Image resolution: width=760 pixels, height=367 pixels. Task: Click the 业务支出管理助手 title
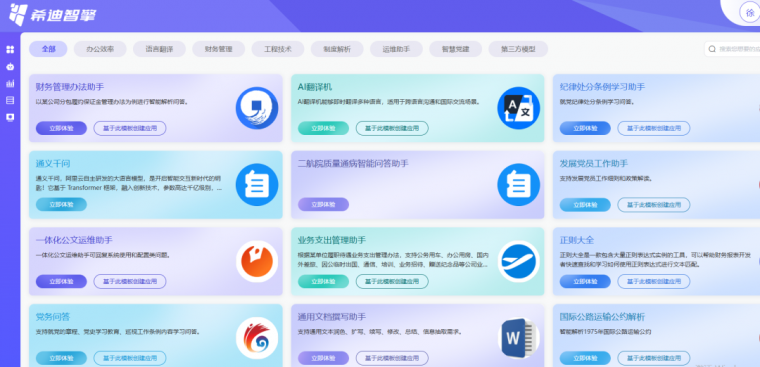(x=332, y=240)
